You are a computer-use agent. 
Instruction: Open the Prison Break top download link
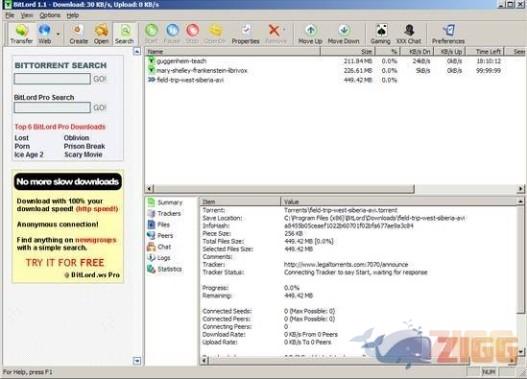[x=84, y=146]
